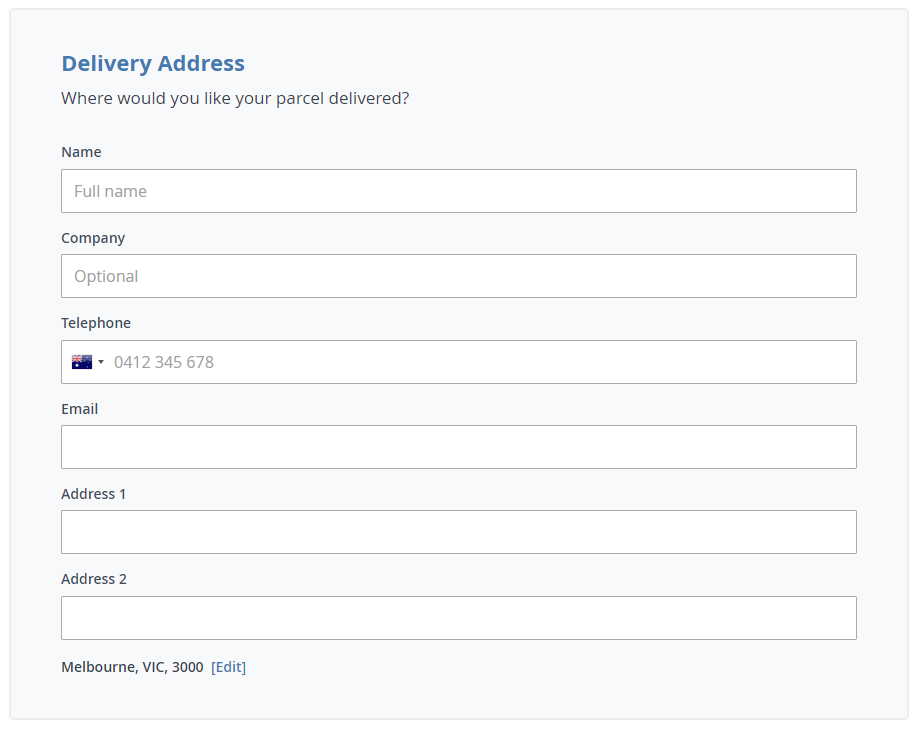Click the Australian flag icon

click(81, 362)
